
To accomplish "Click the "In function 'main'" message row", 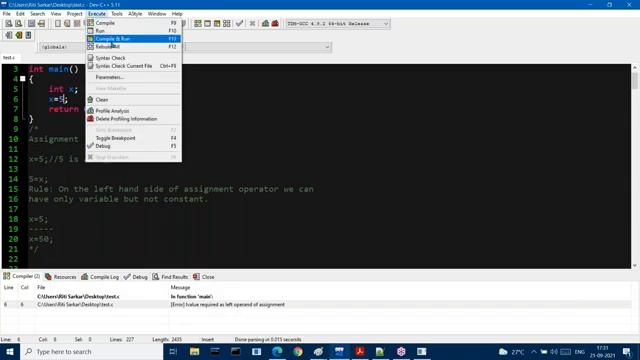I will point(316,297).
